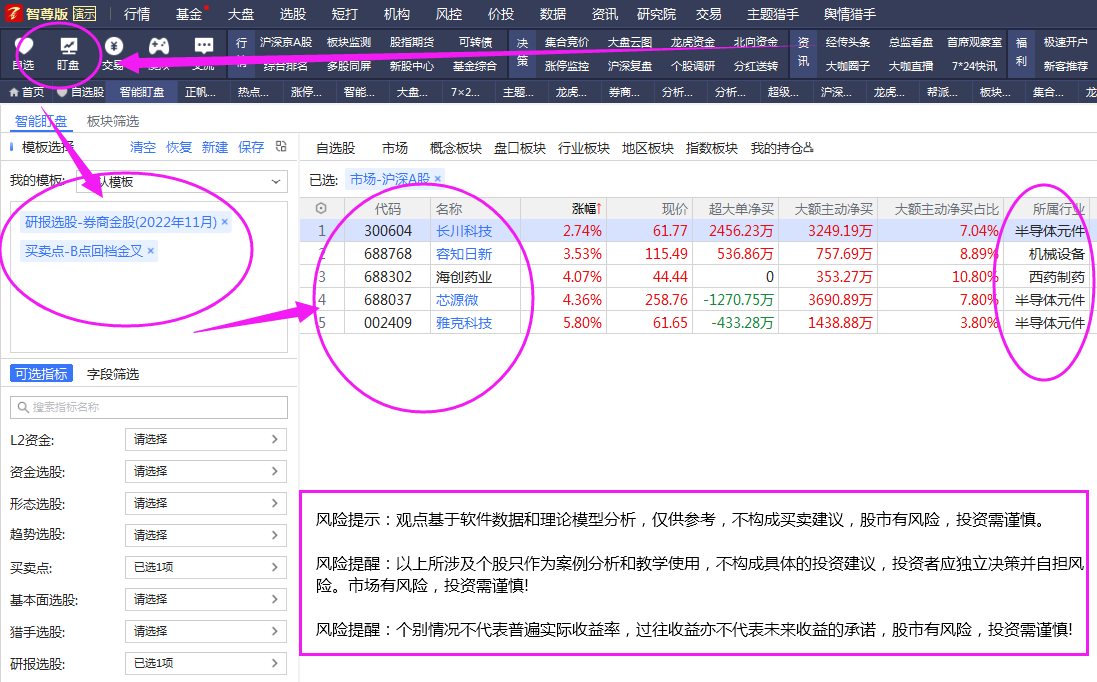Open 7*24快讯 in the toolbar

click(x=975, y=66)
